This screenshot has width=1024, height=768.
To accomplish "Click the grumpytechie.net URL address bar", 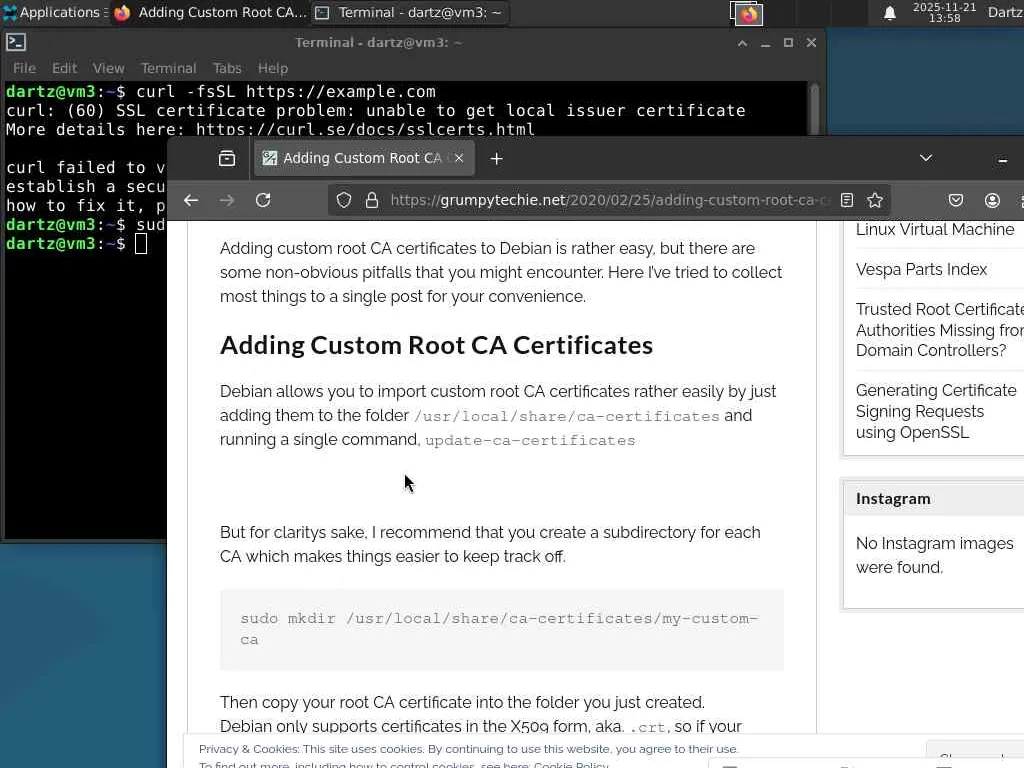I will click(x=610, y=200).
